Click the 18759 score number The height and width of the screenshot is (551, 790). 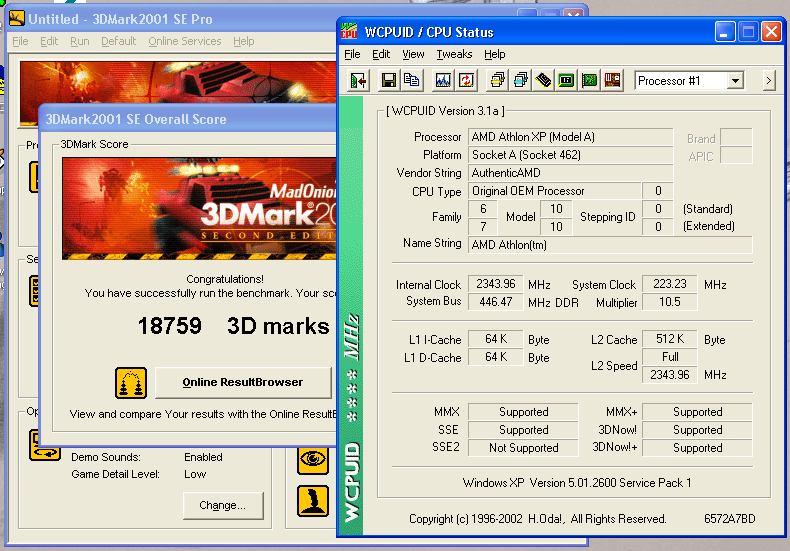[170, 326]
